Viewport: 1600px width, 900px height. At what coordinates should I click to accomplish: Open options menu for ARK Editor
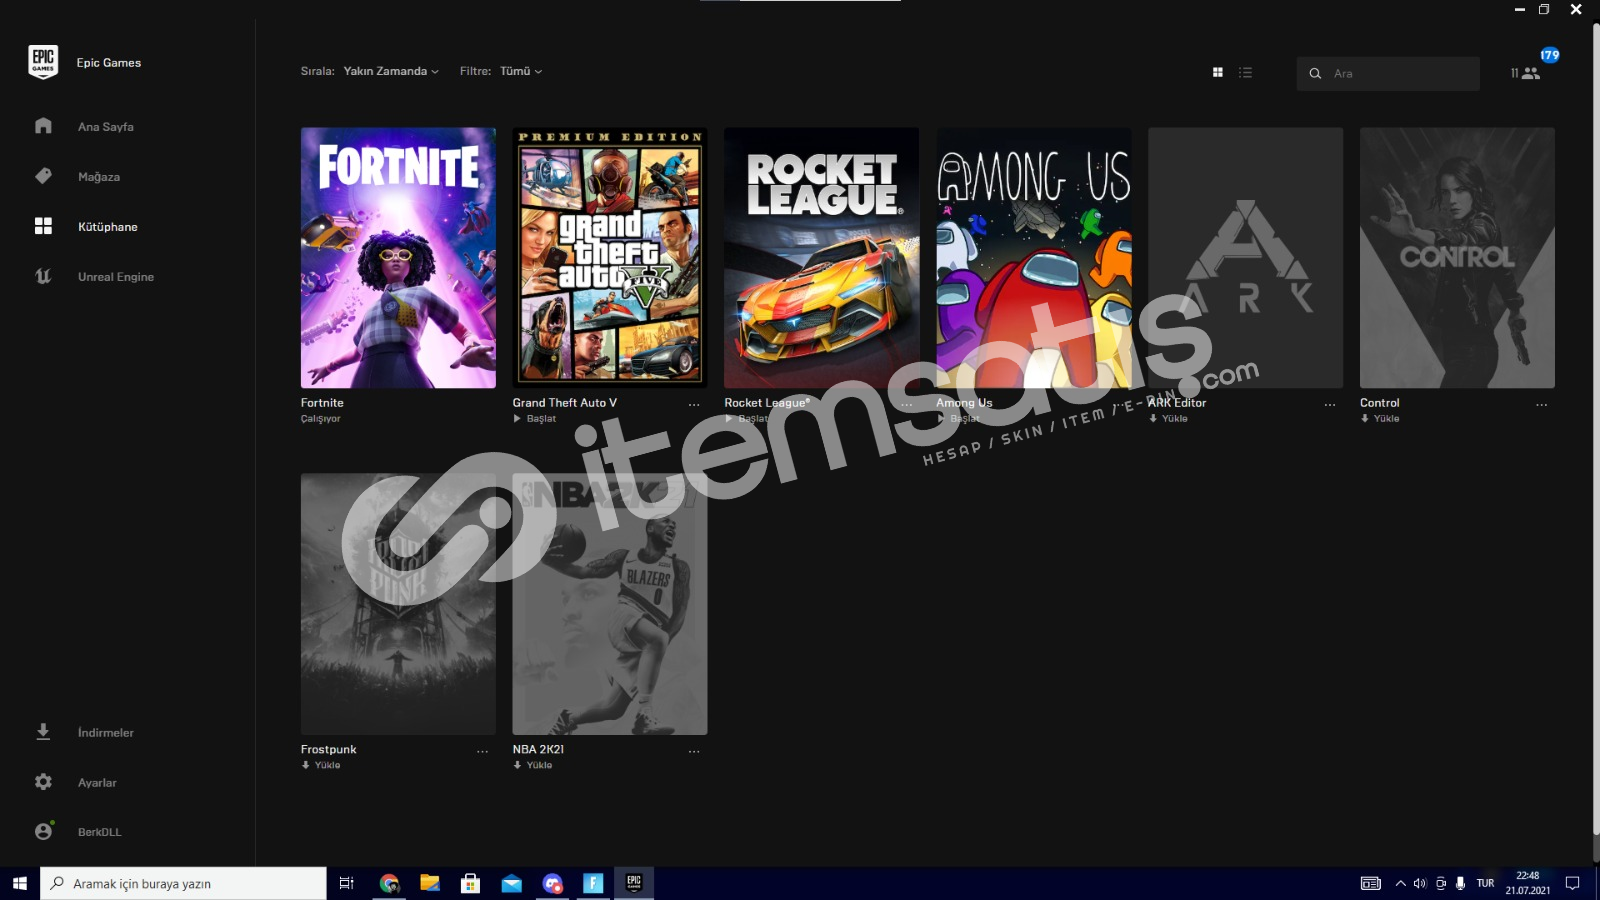(x=1330, y=405)
